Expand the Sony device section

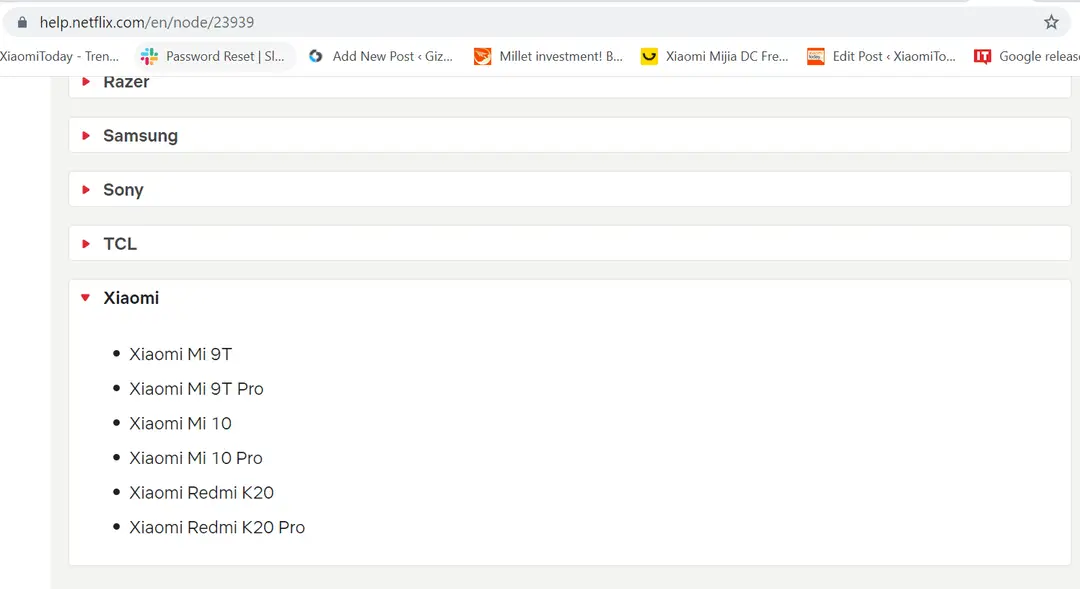[x=570, y=189]
